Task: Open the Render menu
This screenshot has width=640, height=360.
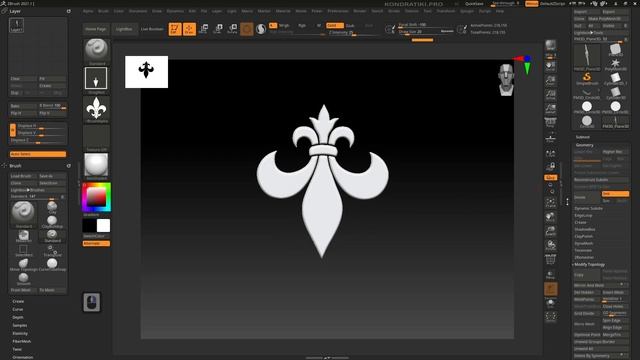Action: (360, 11)
